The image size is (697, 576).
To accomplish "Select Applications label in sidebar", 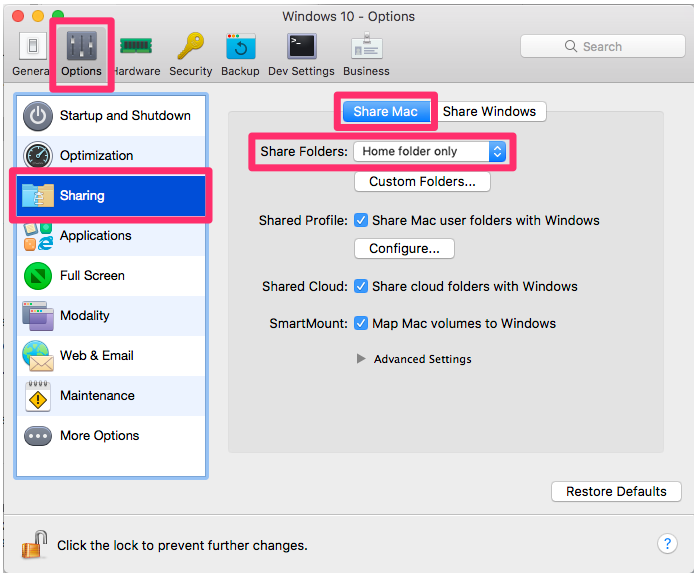I will tap(96, 236).
